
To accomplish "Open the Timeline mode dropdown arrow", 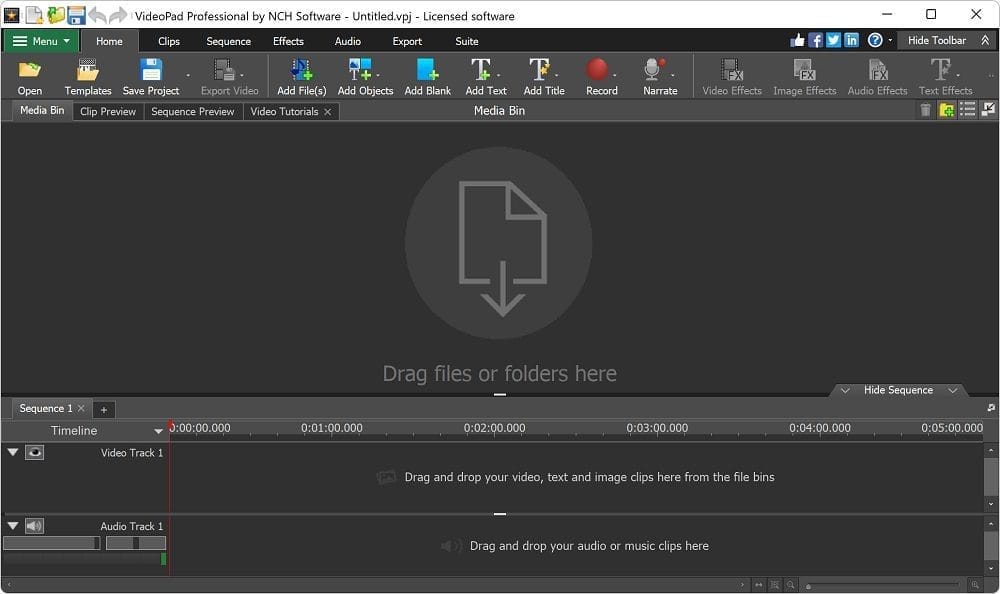I will point(158,431).
